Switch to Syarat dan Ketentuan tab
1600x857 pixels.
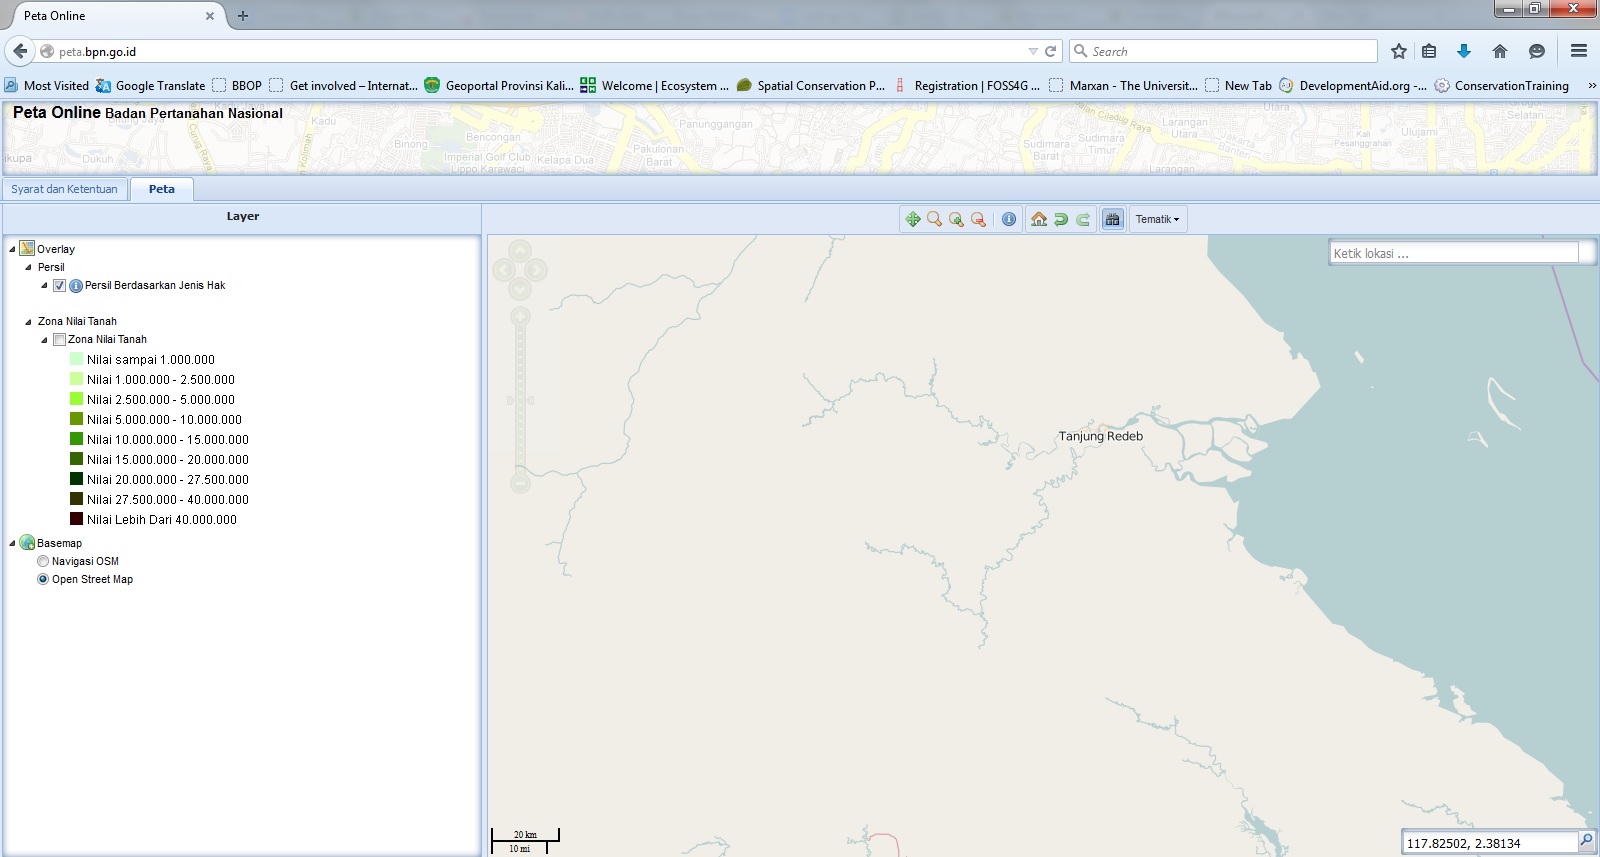(x=64, y=189)
